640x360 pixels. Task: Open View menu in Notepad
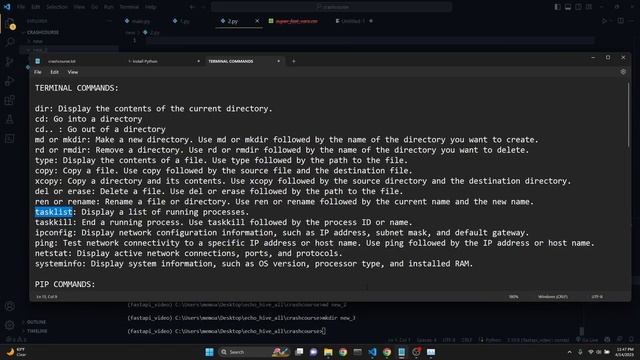point(73,72)
